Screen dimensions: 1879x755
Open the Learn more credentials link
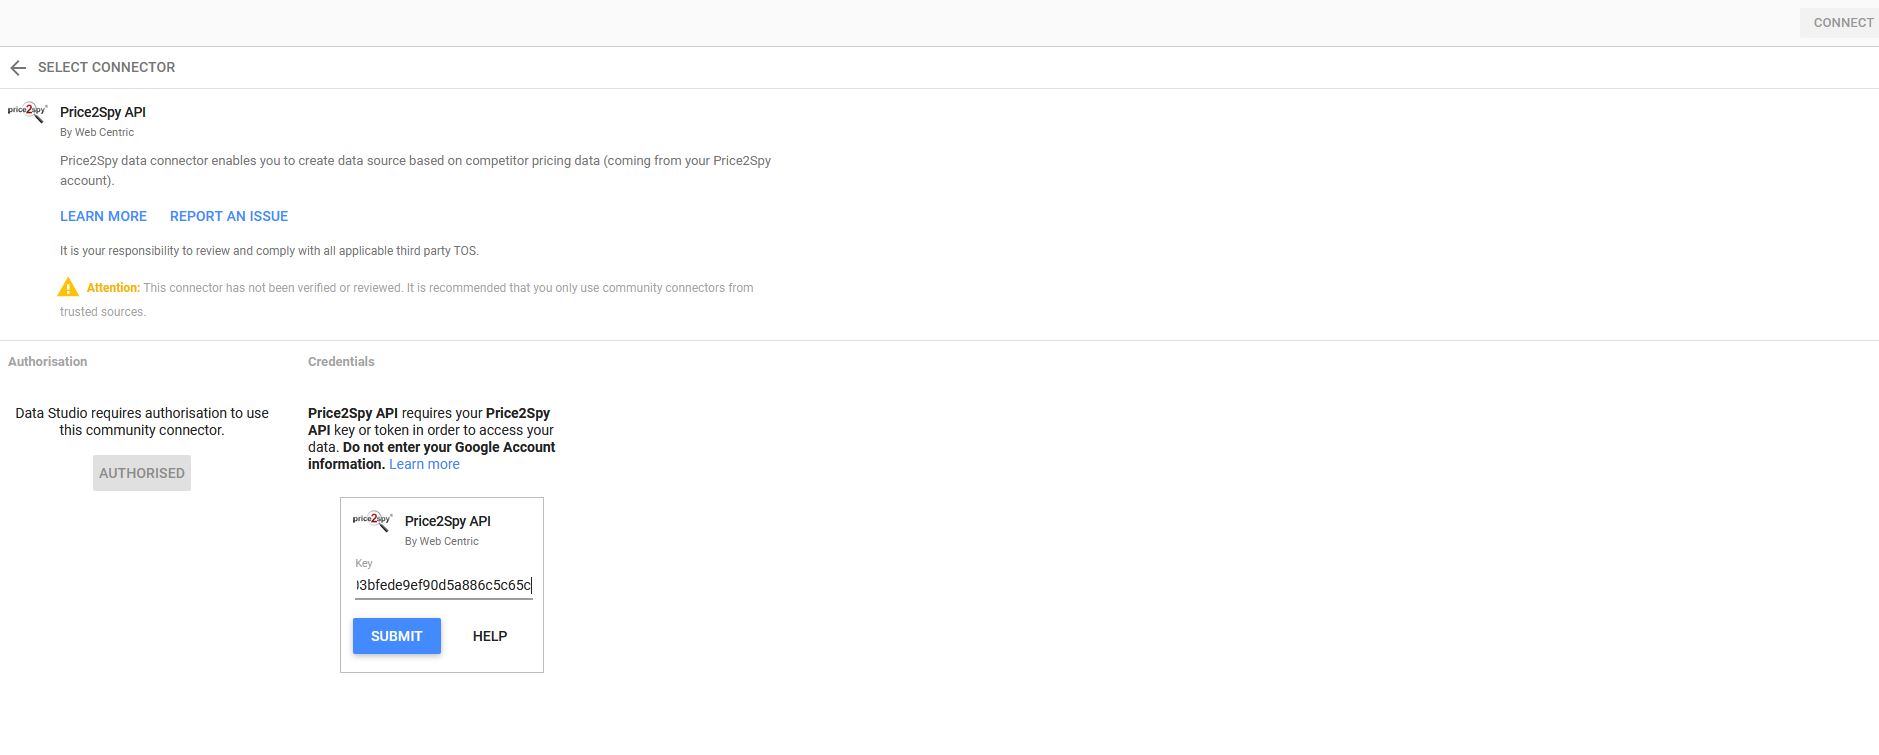coord(424,464)
